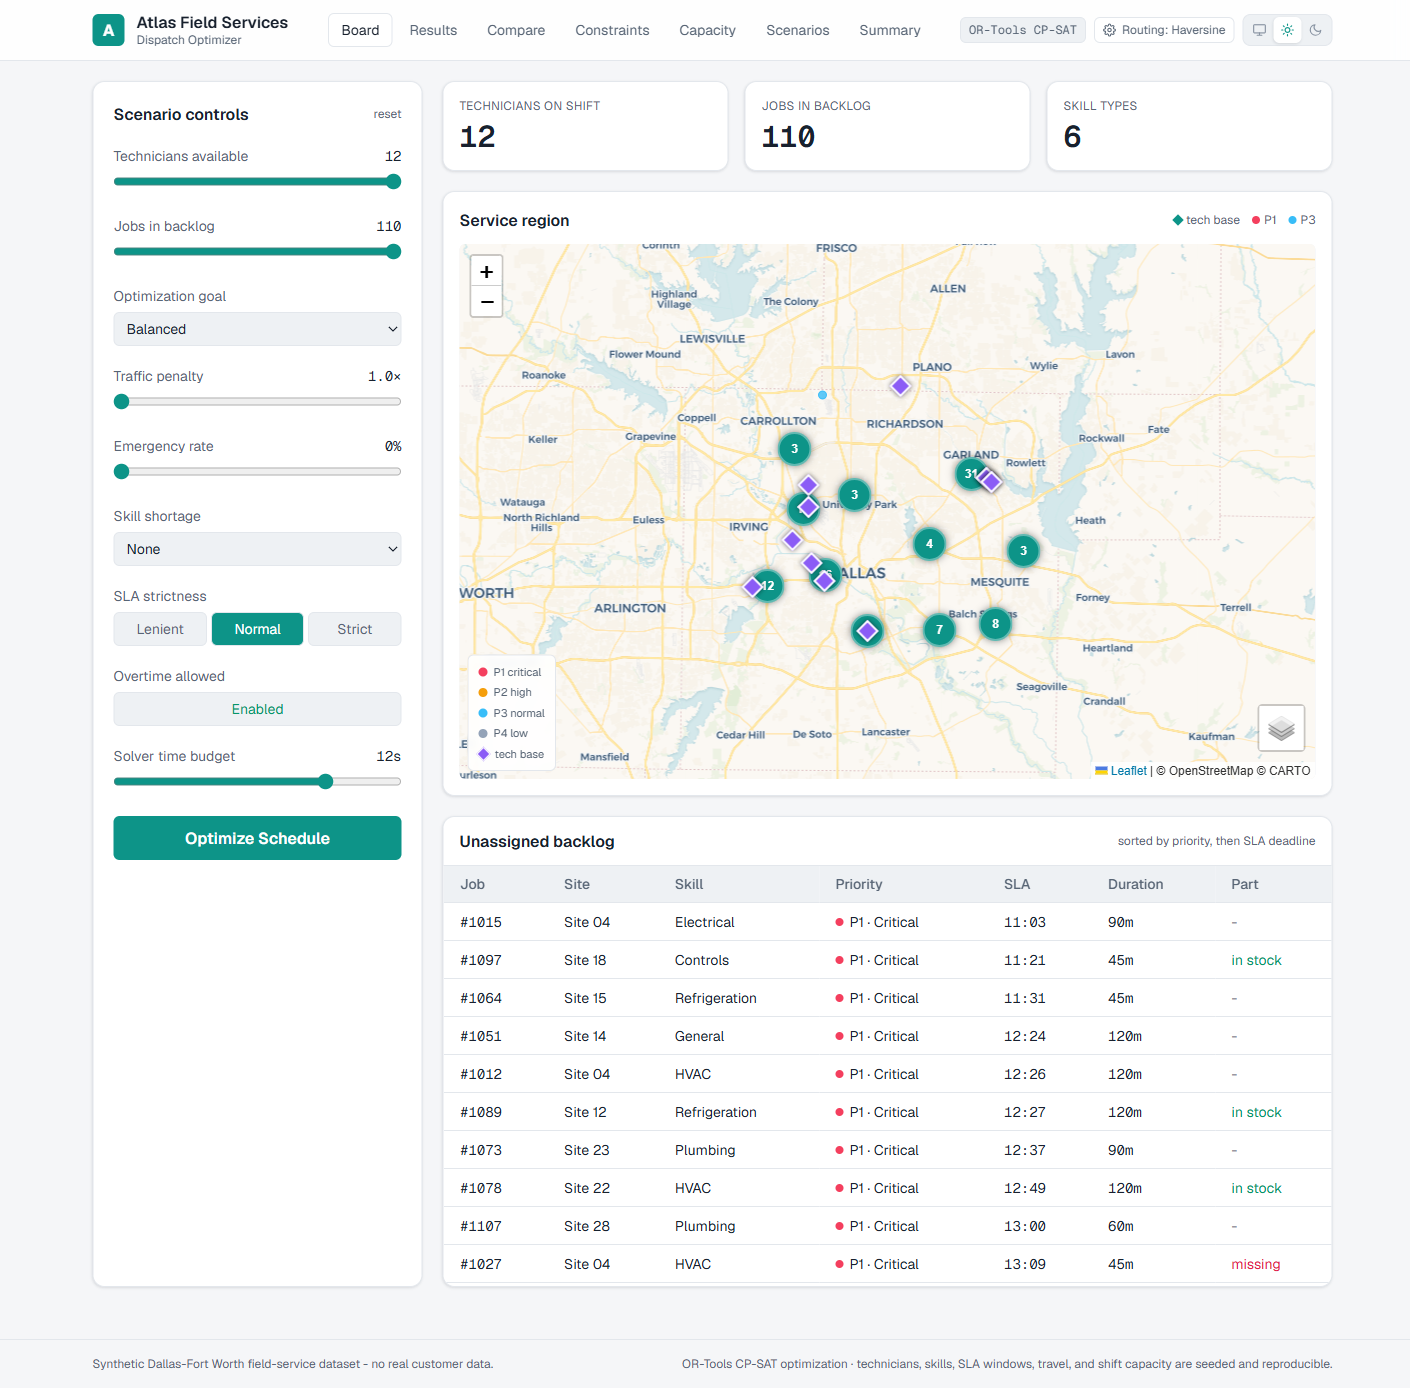Image resolution: width=1410 pixels, height=1388 pixels.
Task: Open the 3-job cluster north of Mesquite
Action: tap(1023, 550)
